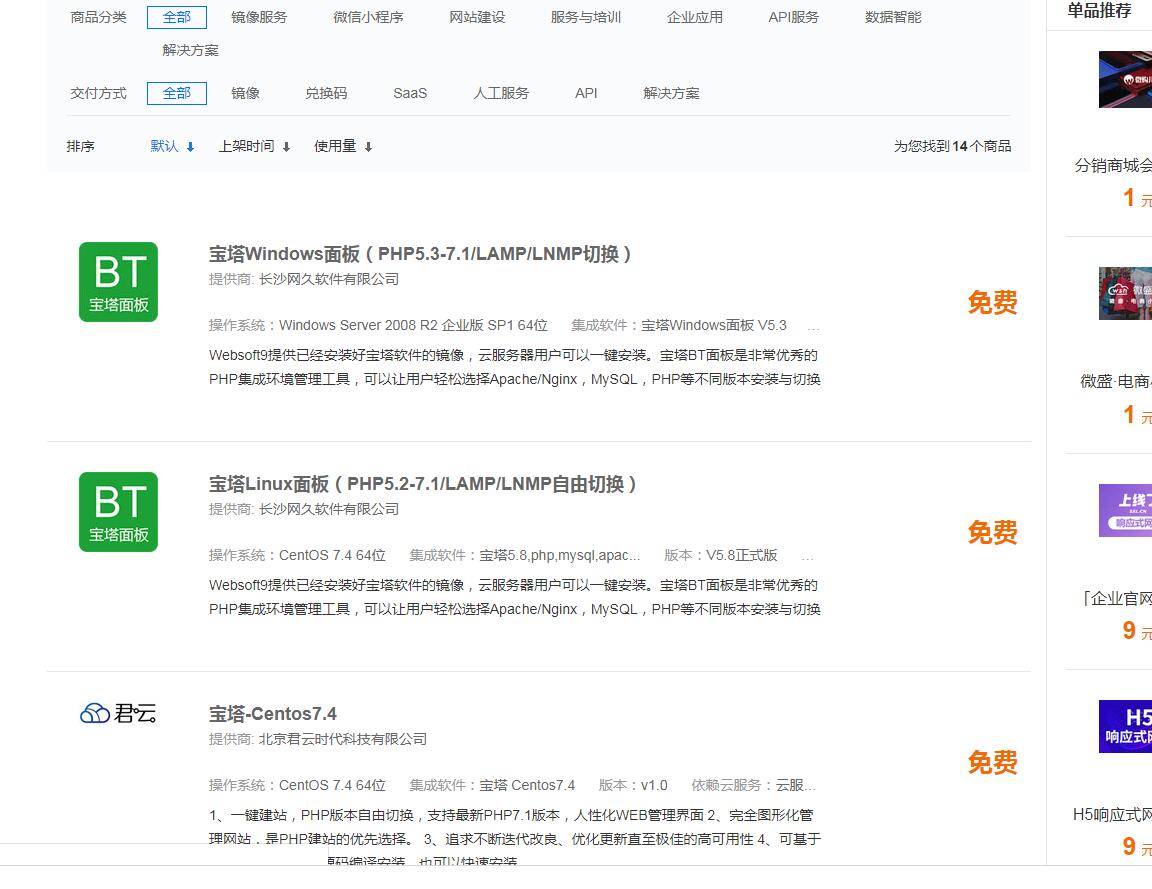1152x889 pixels.
Task: Filter category by 服务与培训
Action: [586, 17]
